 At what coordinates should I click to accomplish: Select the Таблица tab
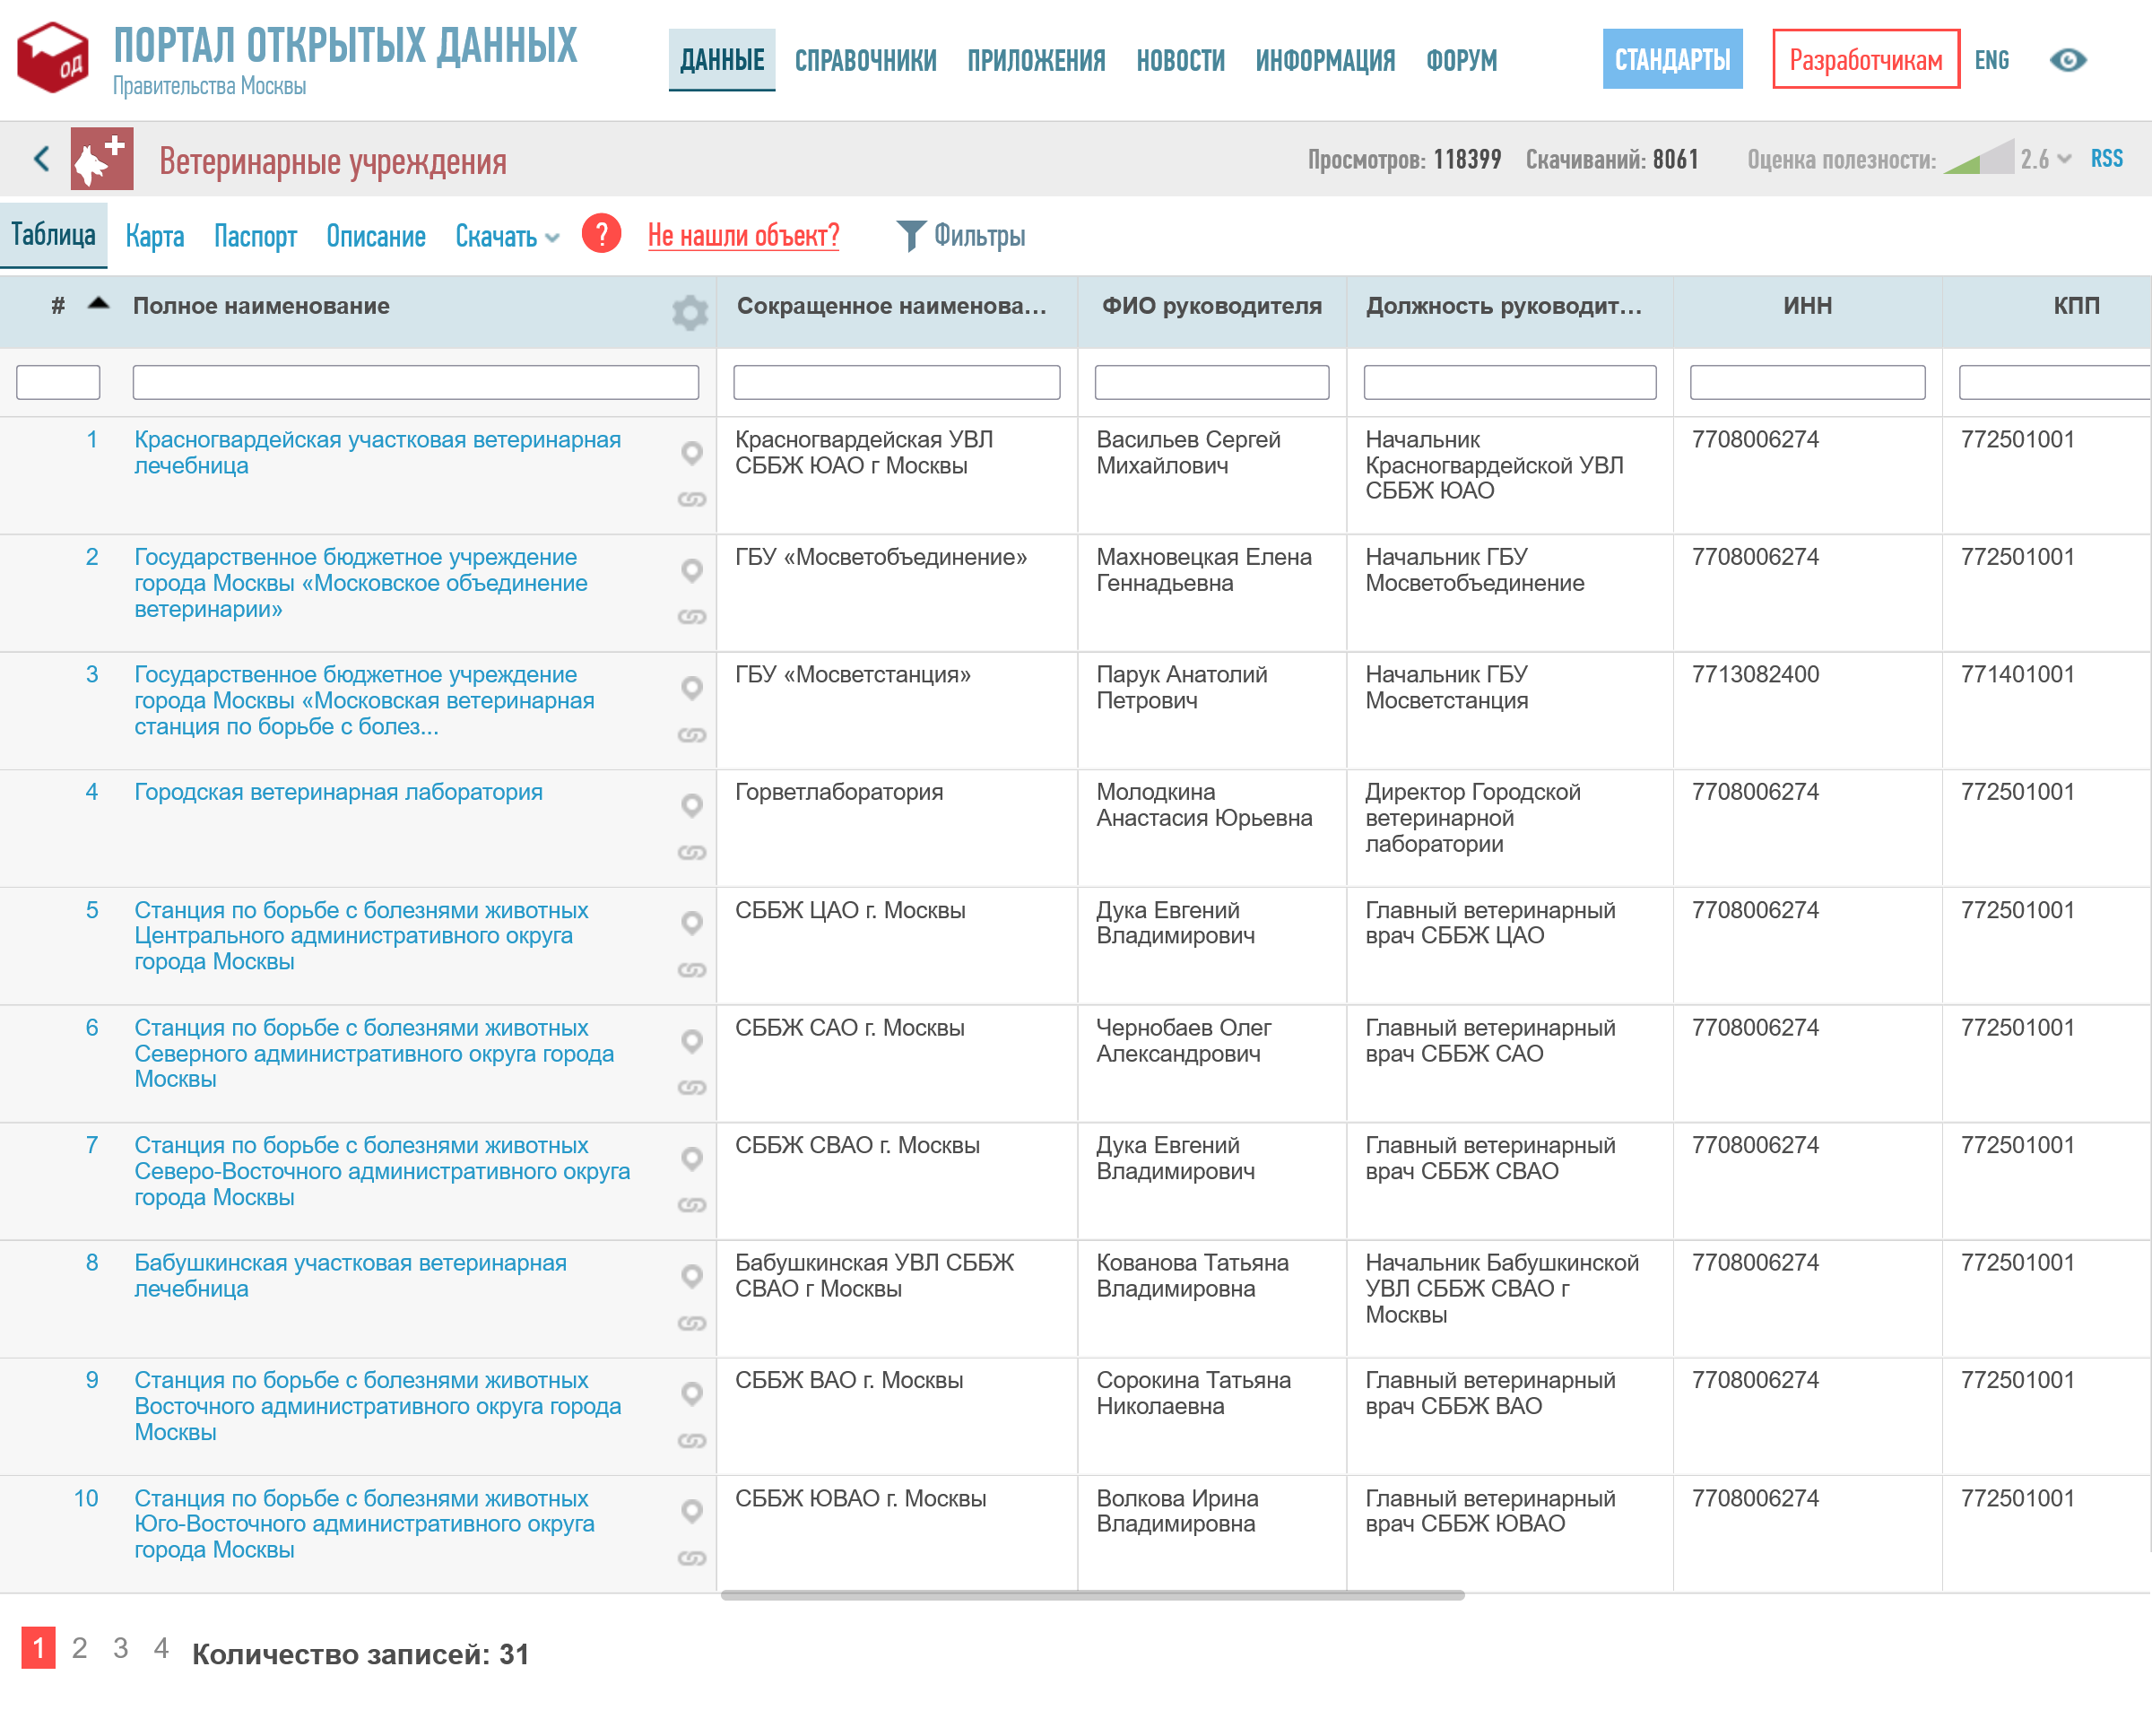click(53, 235)
